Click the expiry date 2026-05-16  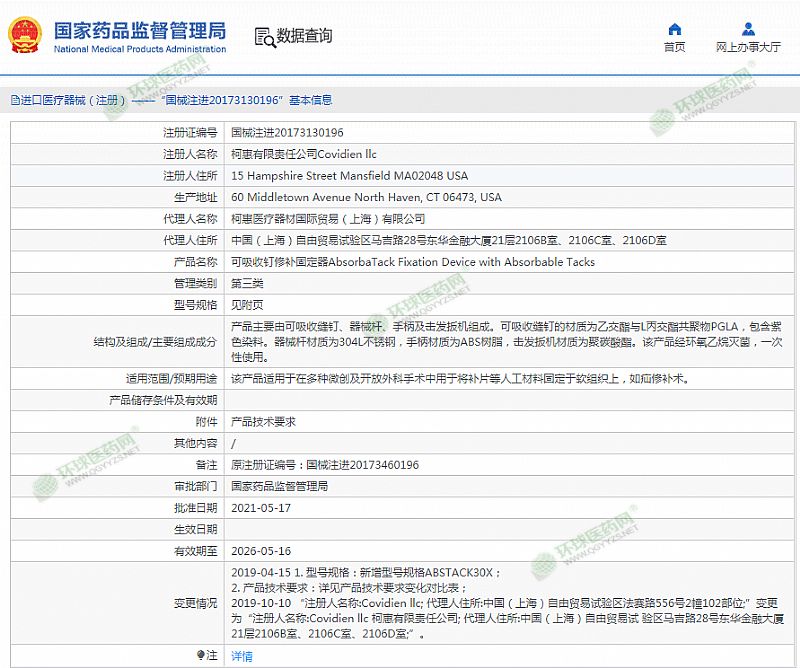[x=260, y=551]
